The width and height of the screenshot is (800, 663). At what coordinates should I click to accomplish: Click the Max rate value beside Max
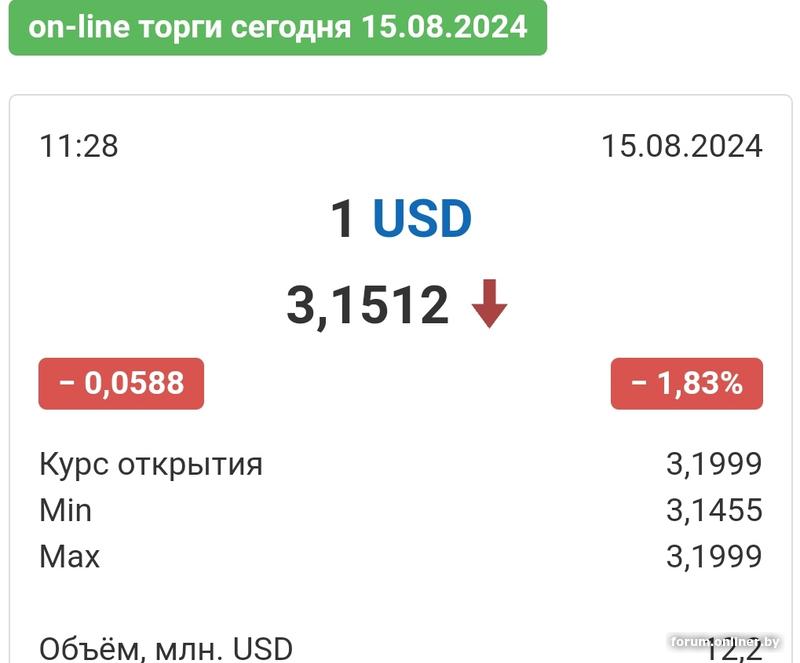pos(714,556)
